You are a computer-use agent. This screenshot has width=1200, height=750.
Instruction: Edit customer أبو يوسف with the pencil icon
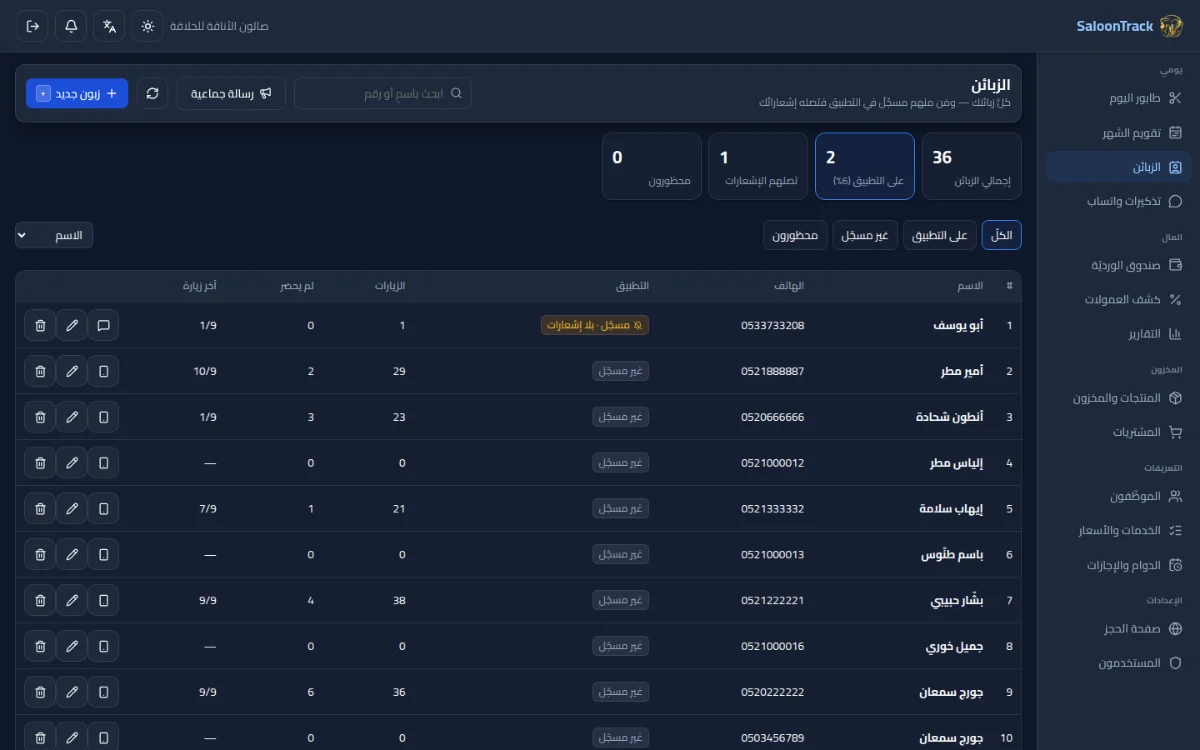click(x=72, y=325)
